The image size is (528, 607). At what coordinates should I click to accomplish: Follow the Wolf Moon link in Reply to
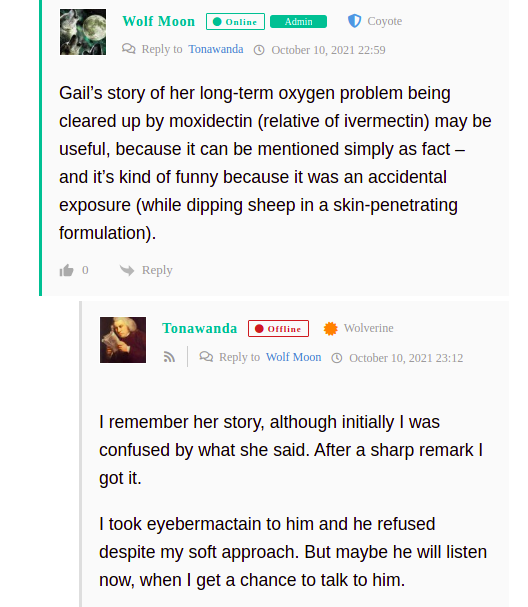click(293, 357)
